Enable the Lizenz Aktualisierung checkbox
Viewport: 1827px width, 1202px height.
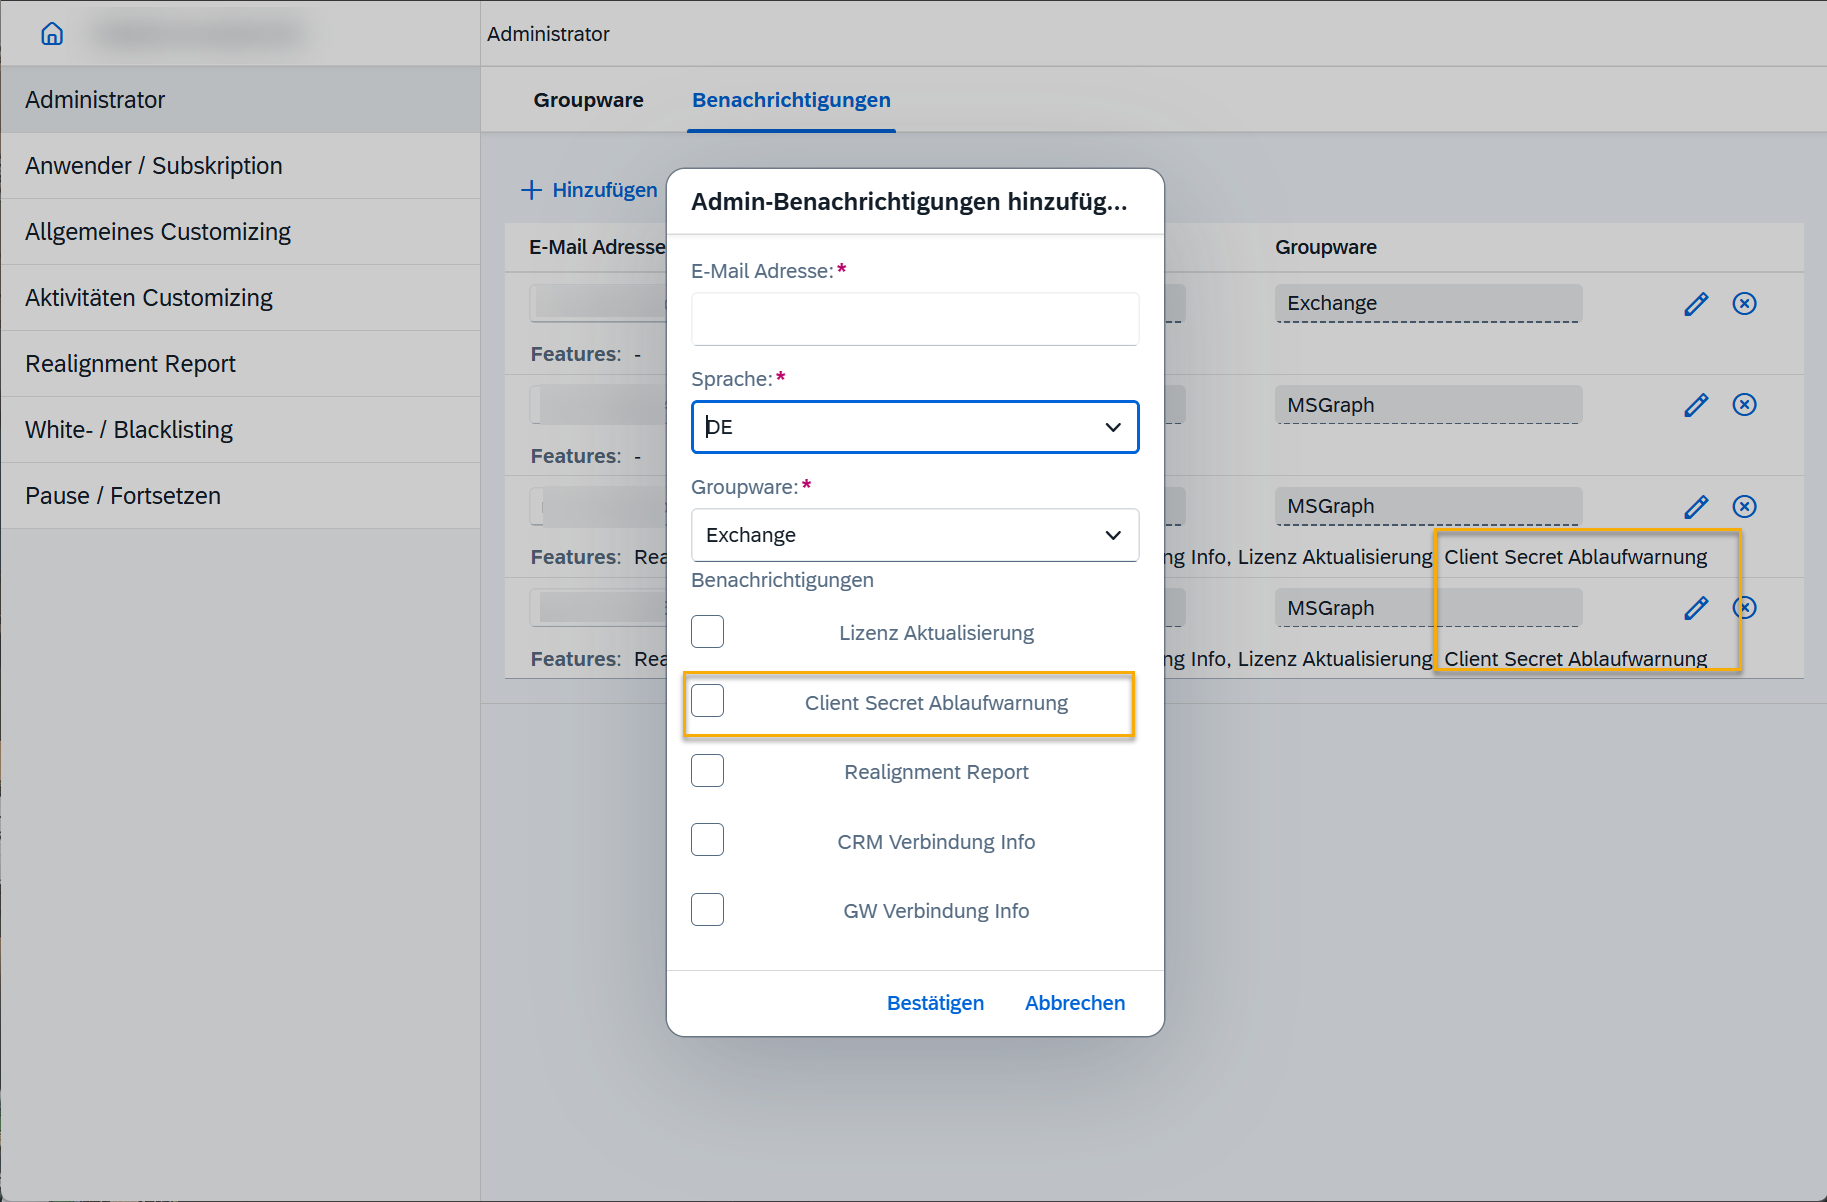pos(707,632)
